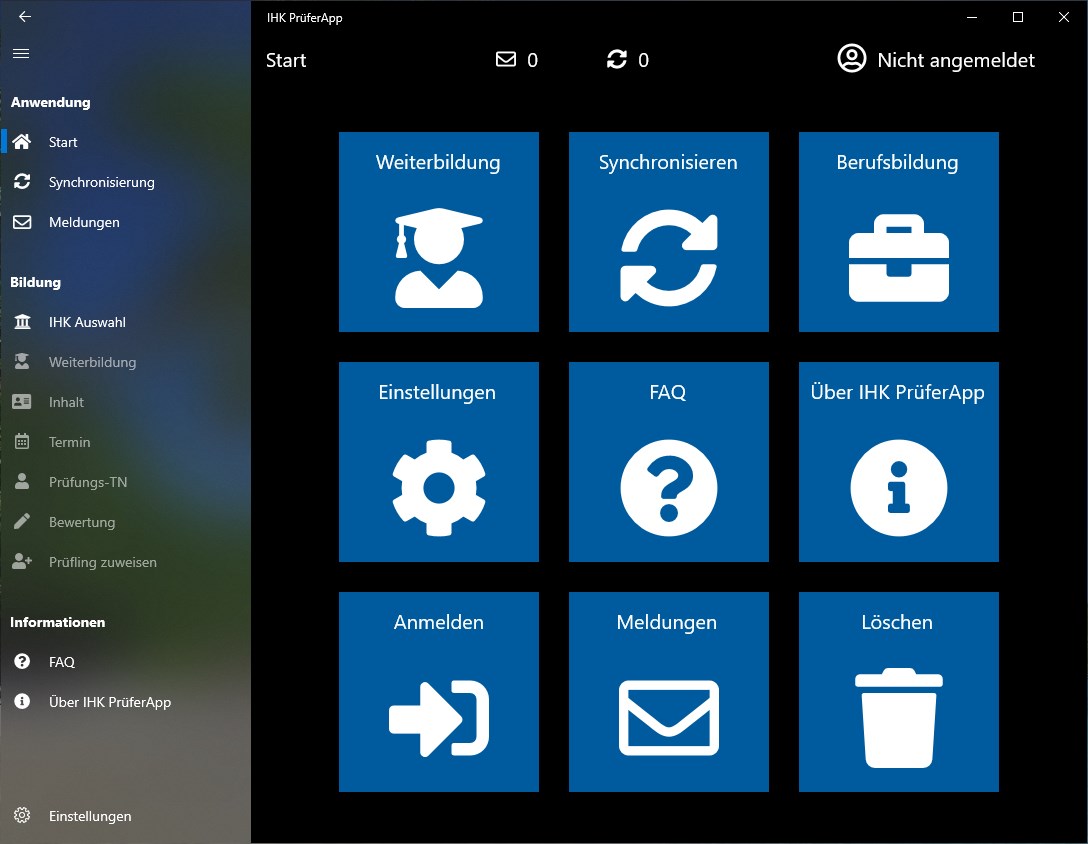Click the Weiterbildung tile title

[x=438, y=162]
